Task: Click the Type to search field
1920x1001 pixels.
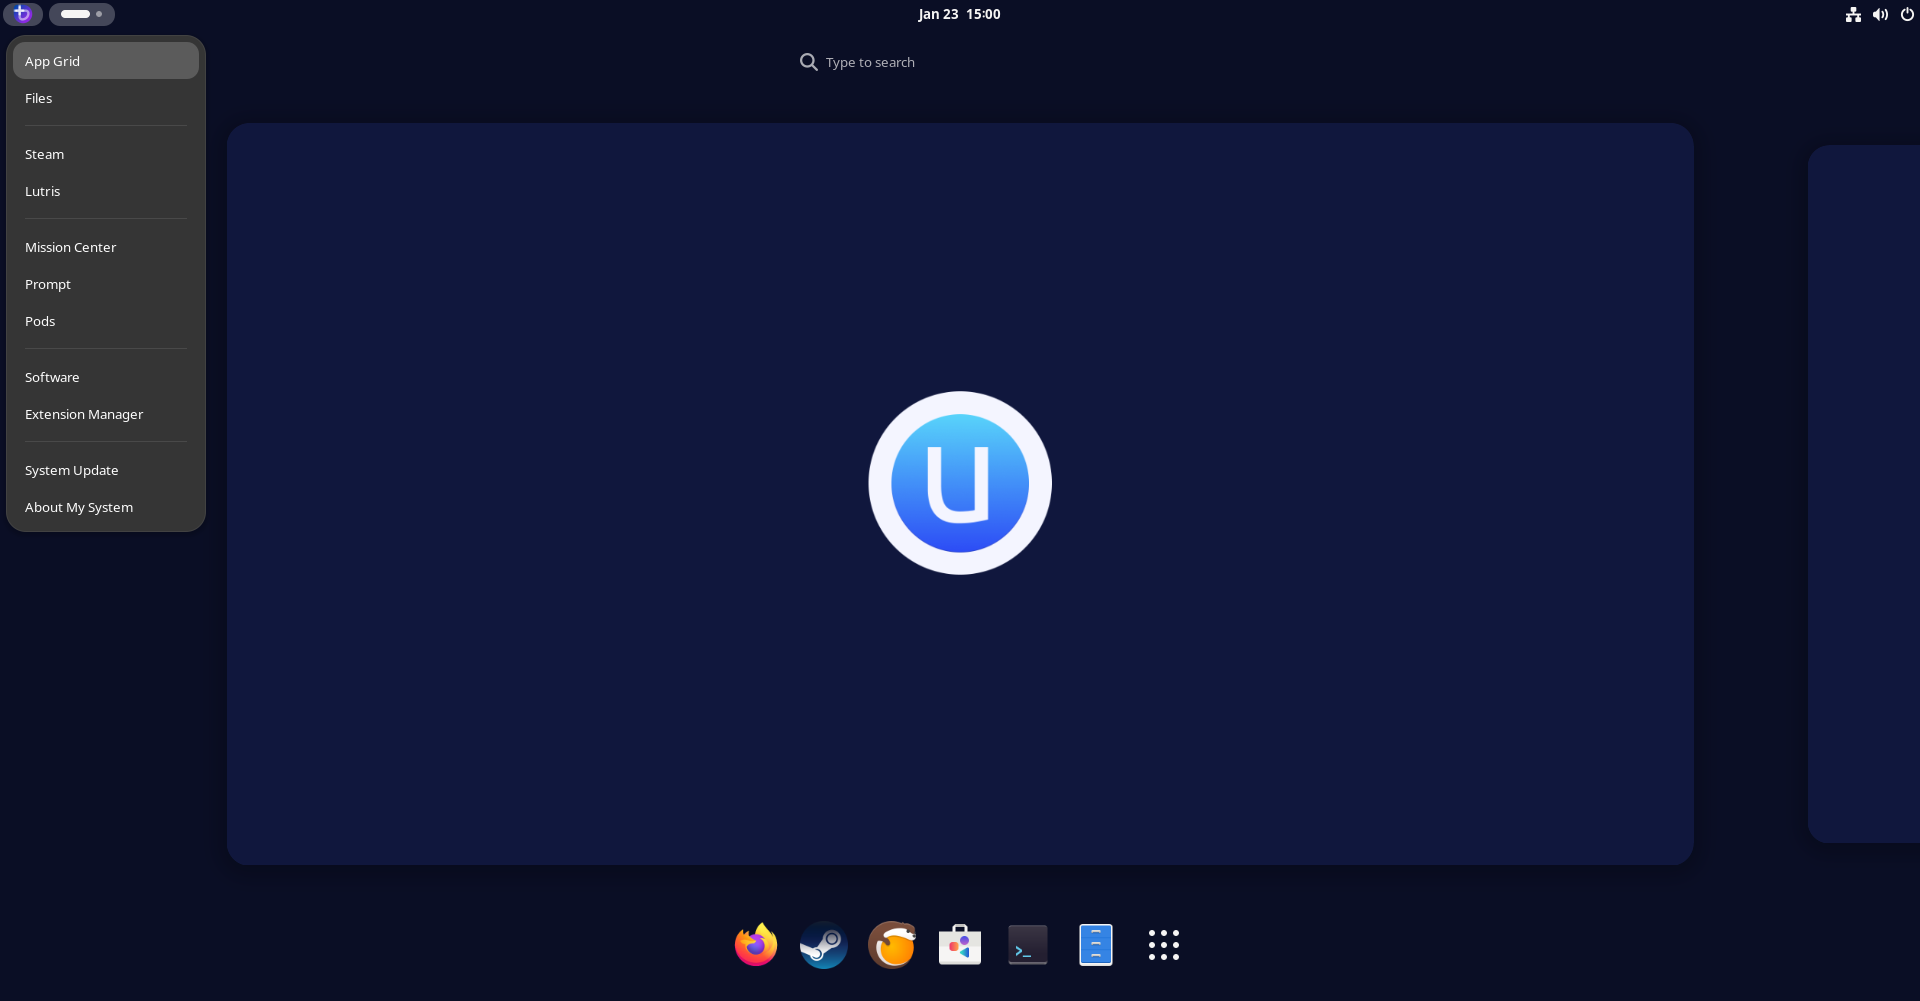Action: pos(960,62)
